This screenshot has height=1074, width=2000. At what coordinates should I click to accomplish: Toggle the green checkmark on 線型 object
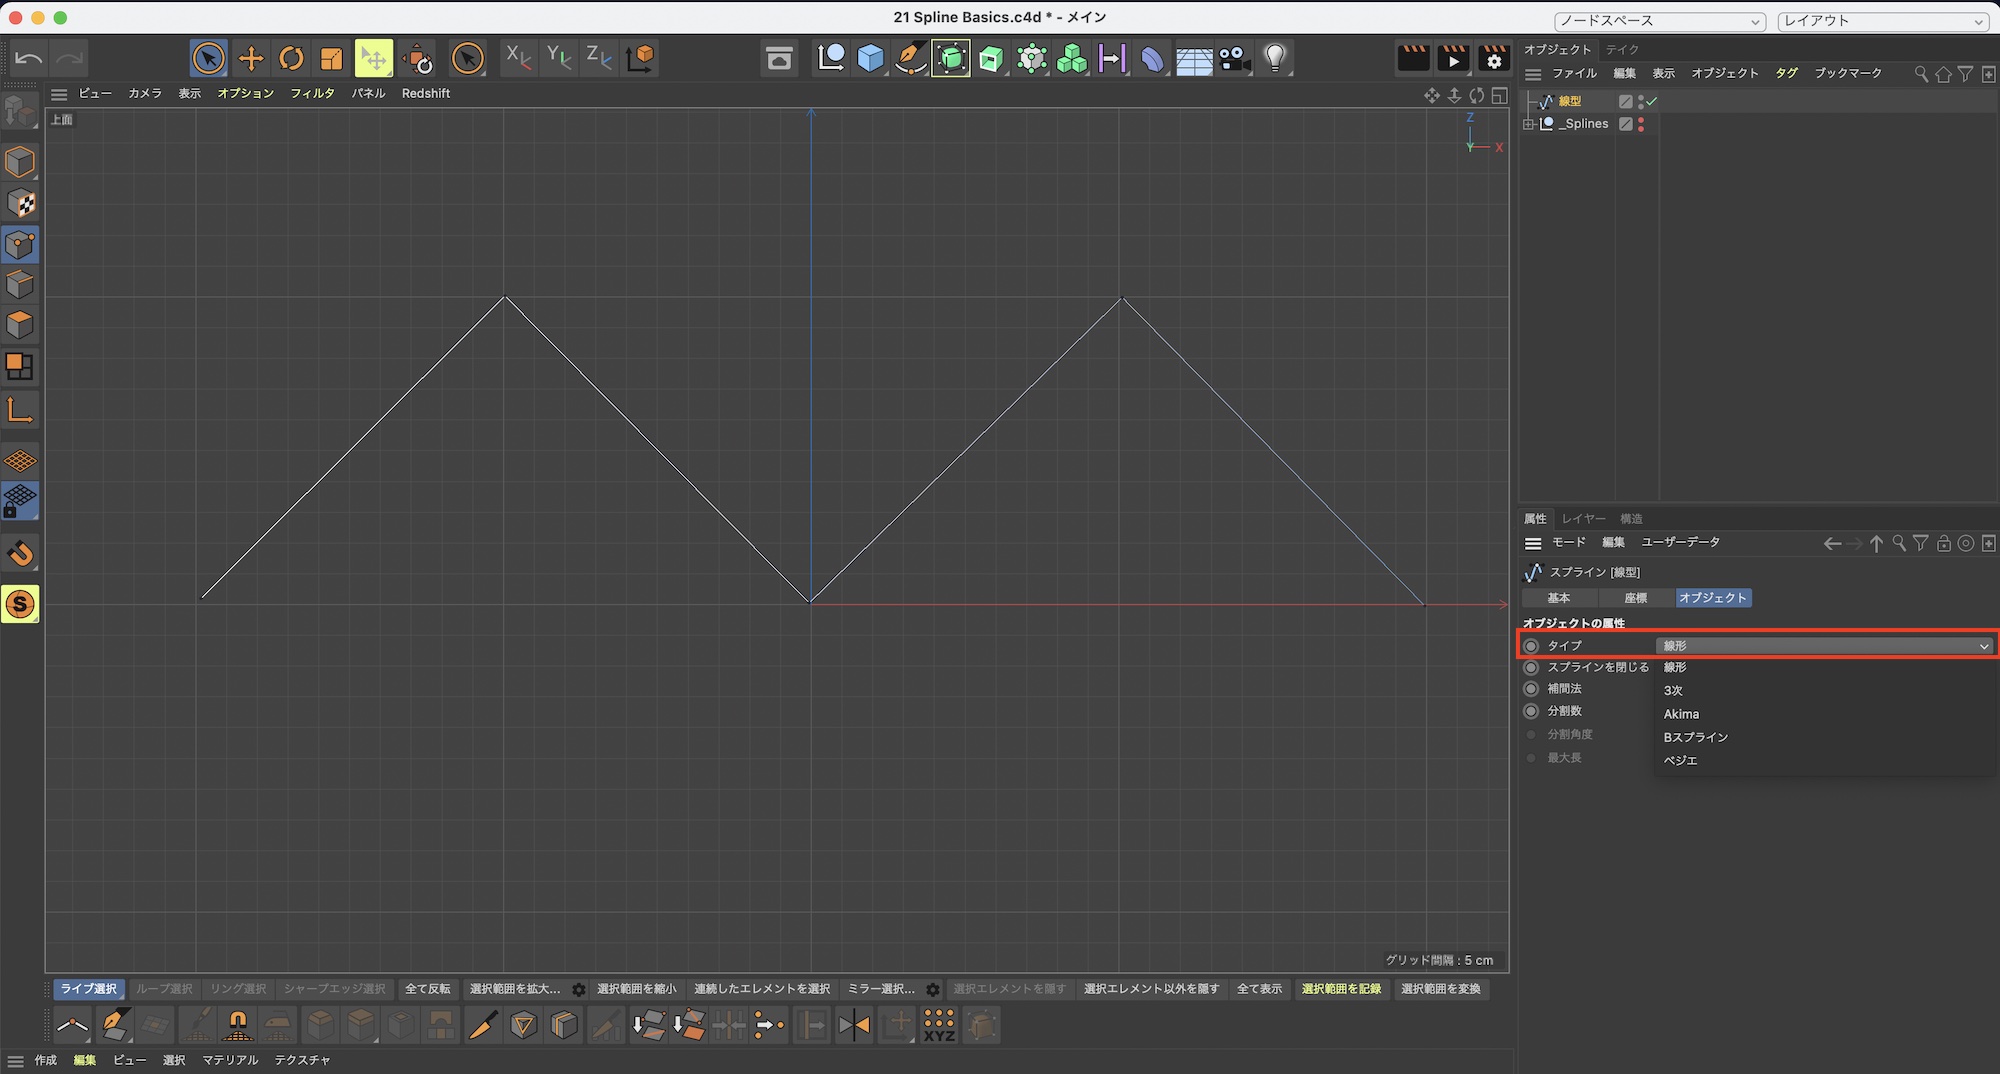[1652, 101]
